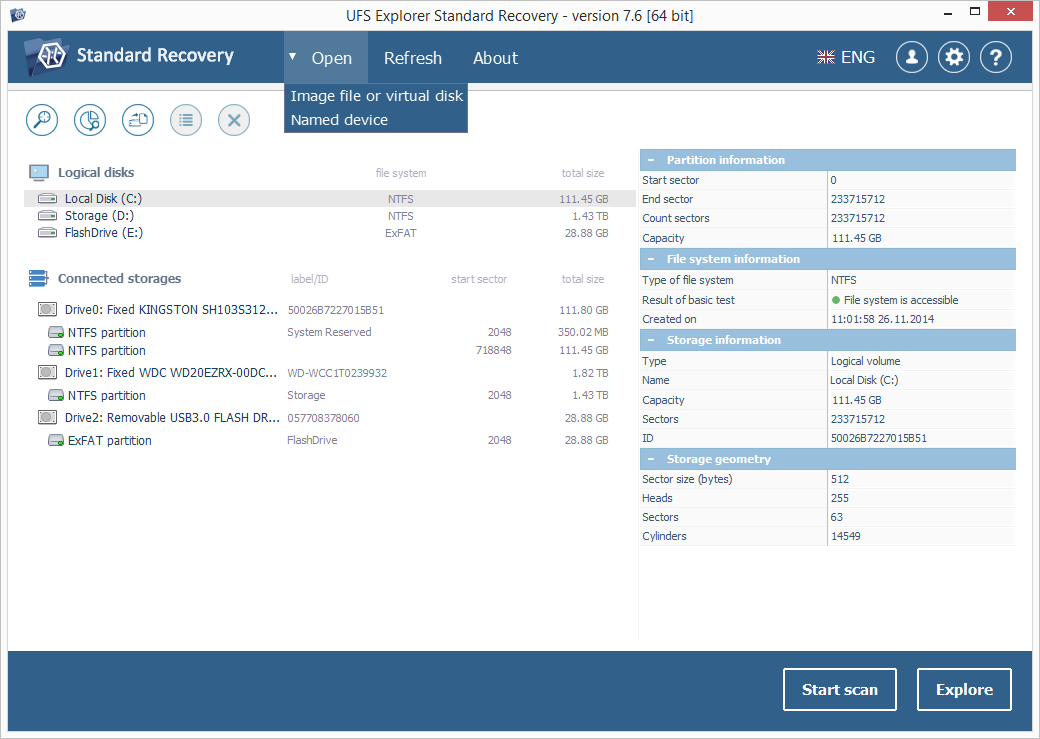Click the list view toolbar icon
Image resolution: width=1040 pixels, height=739 pixels.
[186, 120]
